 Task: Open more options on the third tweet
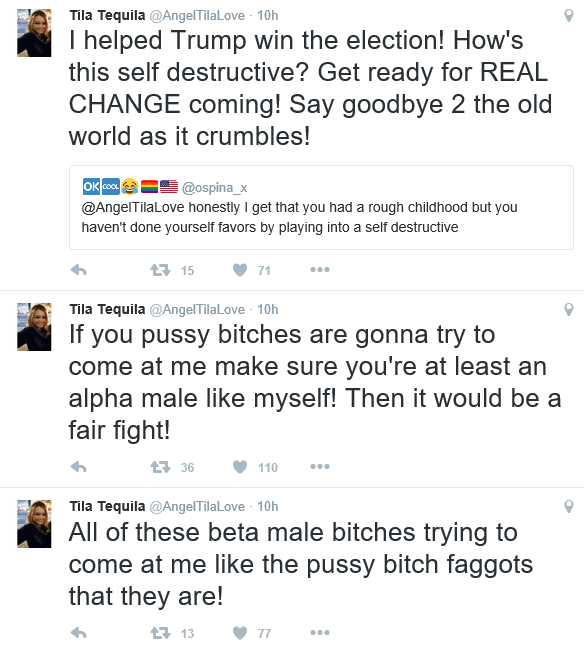tap(320, 633)
